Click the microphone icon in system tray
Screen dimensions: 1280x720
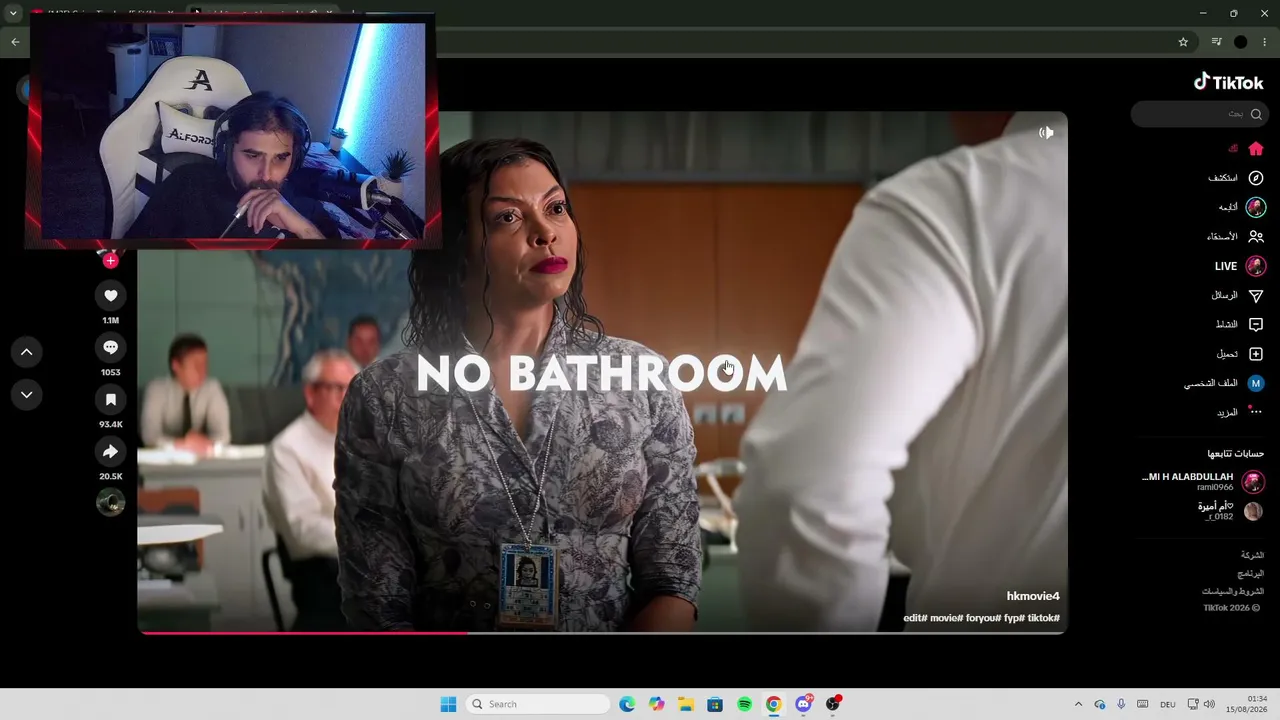pos(1121,704)
